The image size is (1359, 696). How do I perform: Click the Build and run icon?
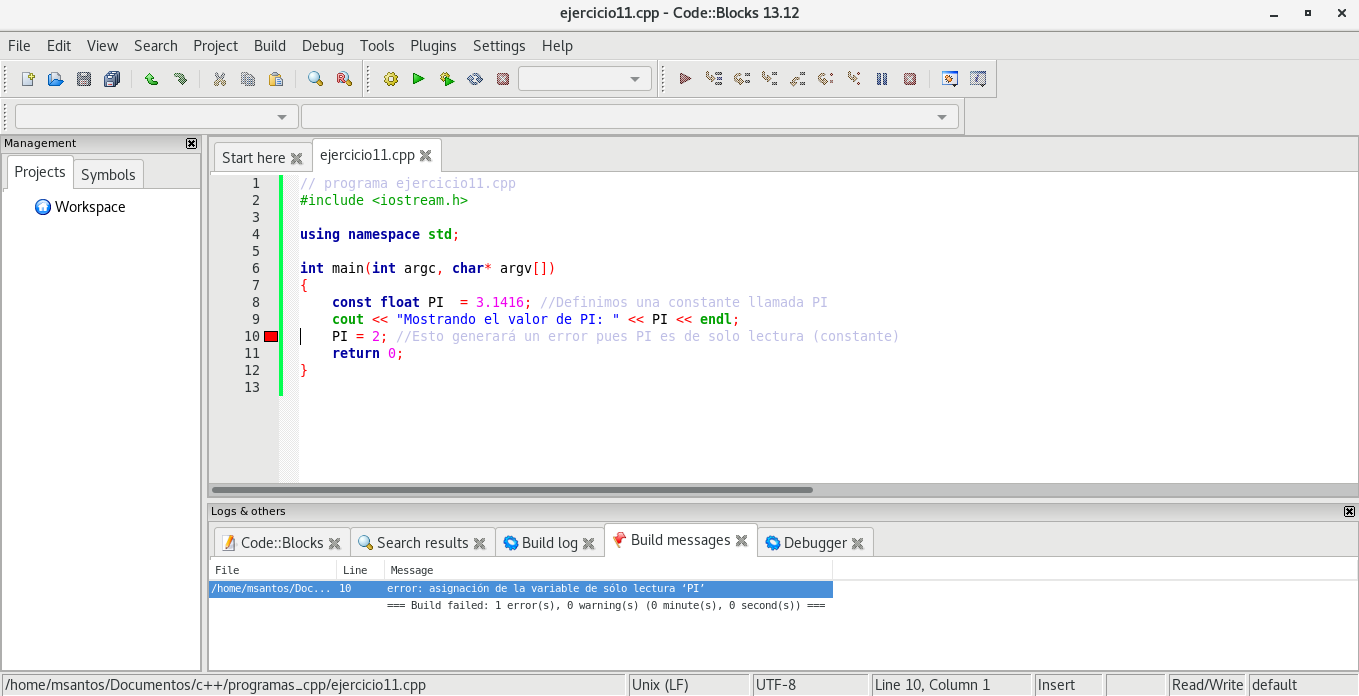click(447, 79)
